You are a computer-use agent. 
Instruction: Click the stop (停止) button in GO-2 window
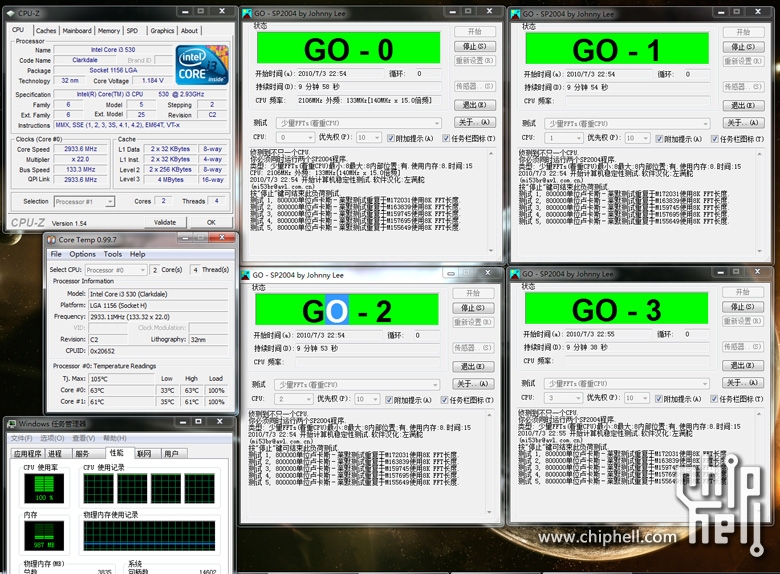point(473,308)
